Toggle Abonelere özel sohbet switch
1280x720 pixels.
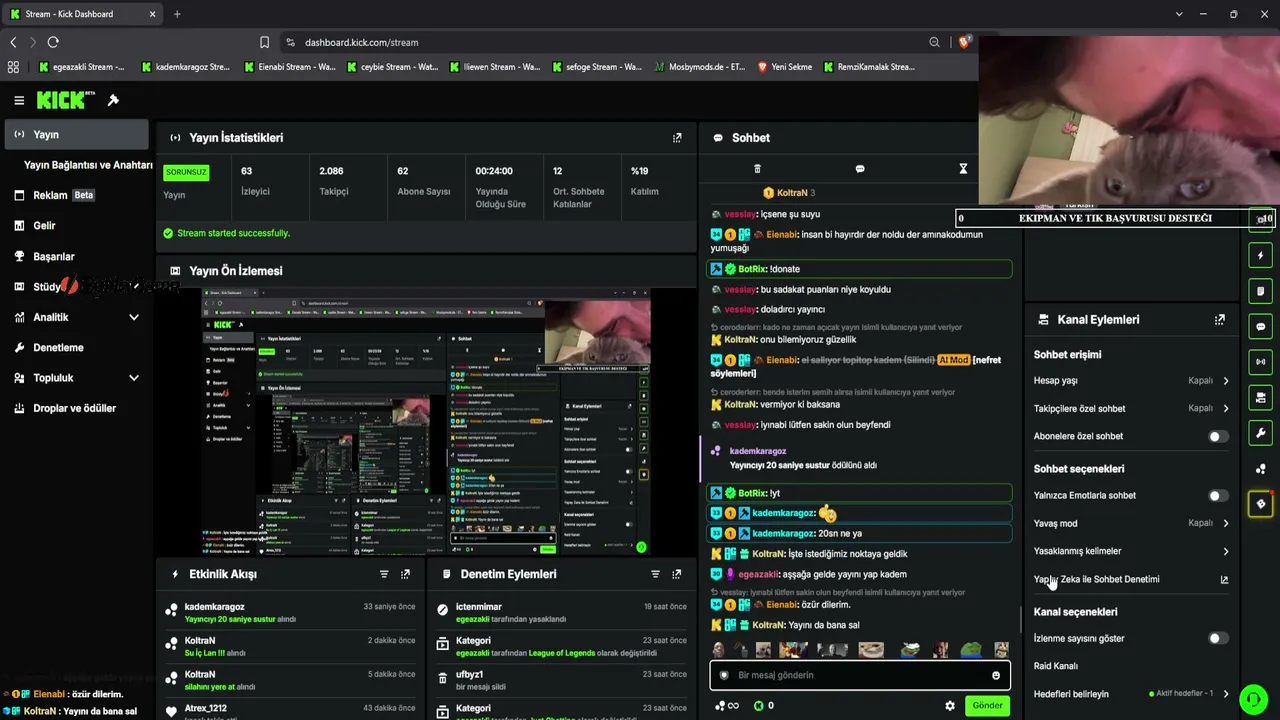(1217, 436)
